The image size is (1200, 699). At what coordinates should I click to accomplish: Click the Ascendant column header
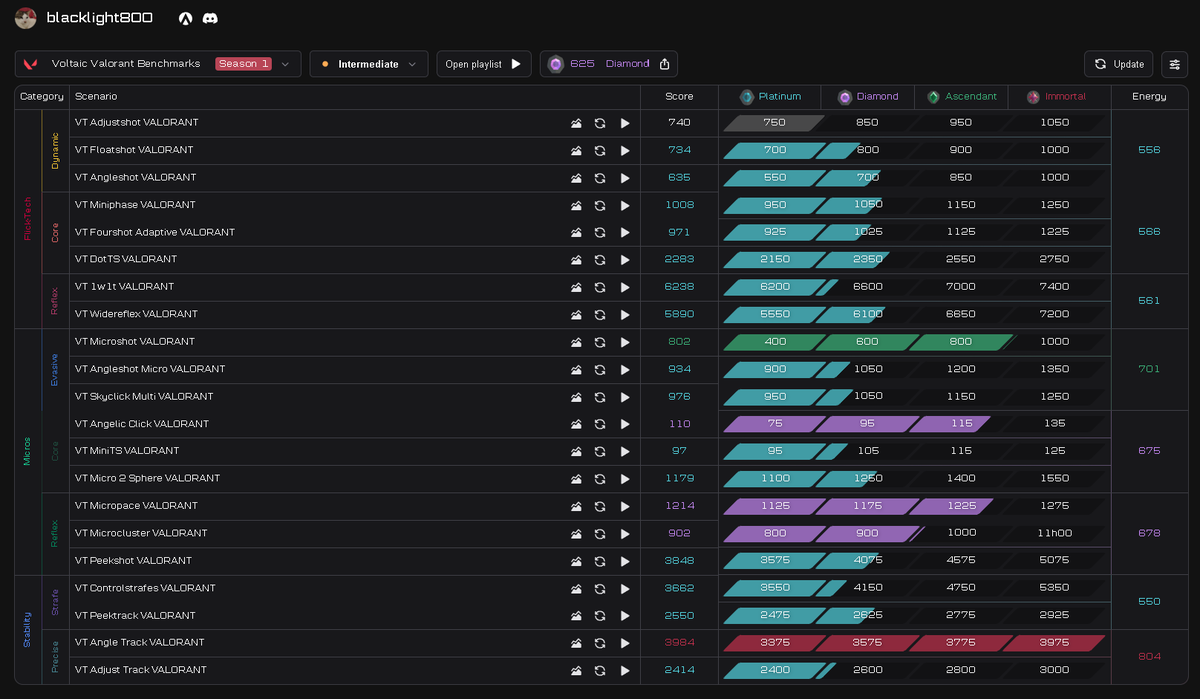coord(962,97)
